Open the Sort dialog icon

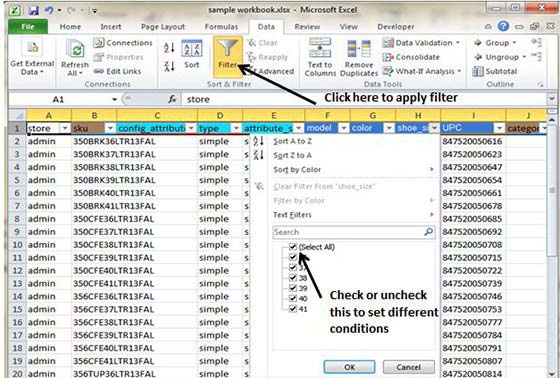(x=192, y=49)
